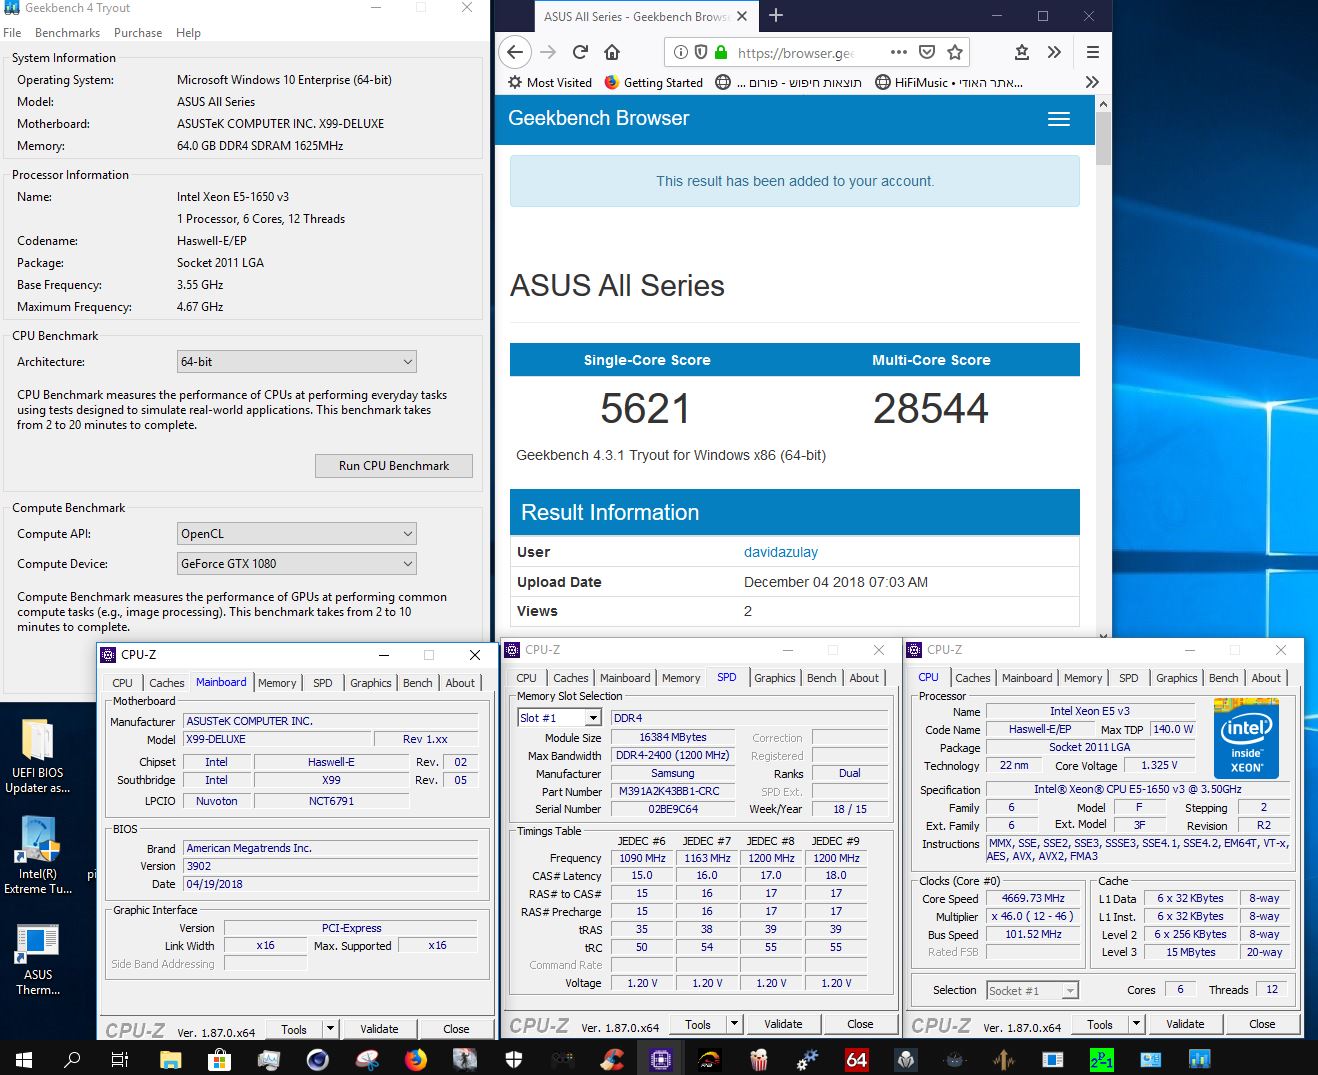Click Tools button in CPU tab CPU-Z window
The image size is (1318, 1075).
coord(1100,1024)
